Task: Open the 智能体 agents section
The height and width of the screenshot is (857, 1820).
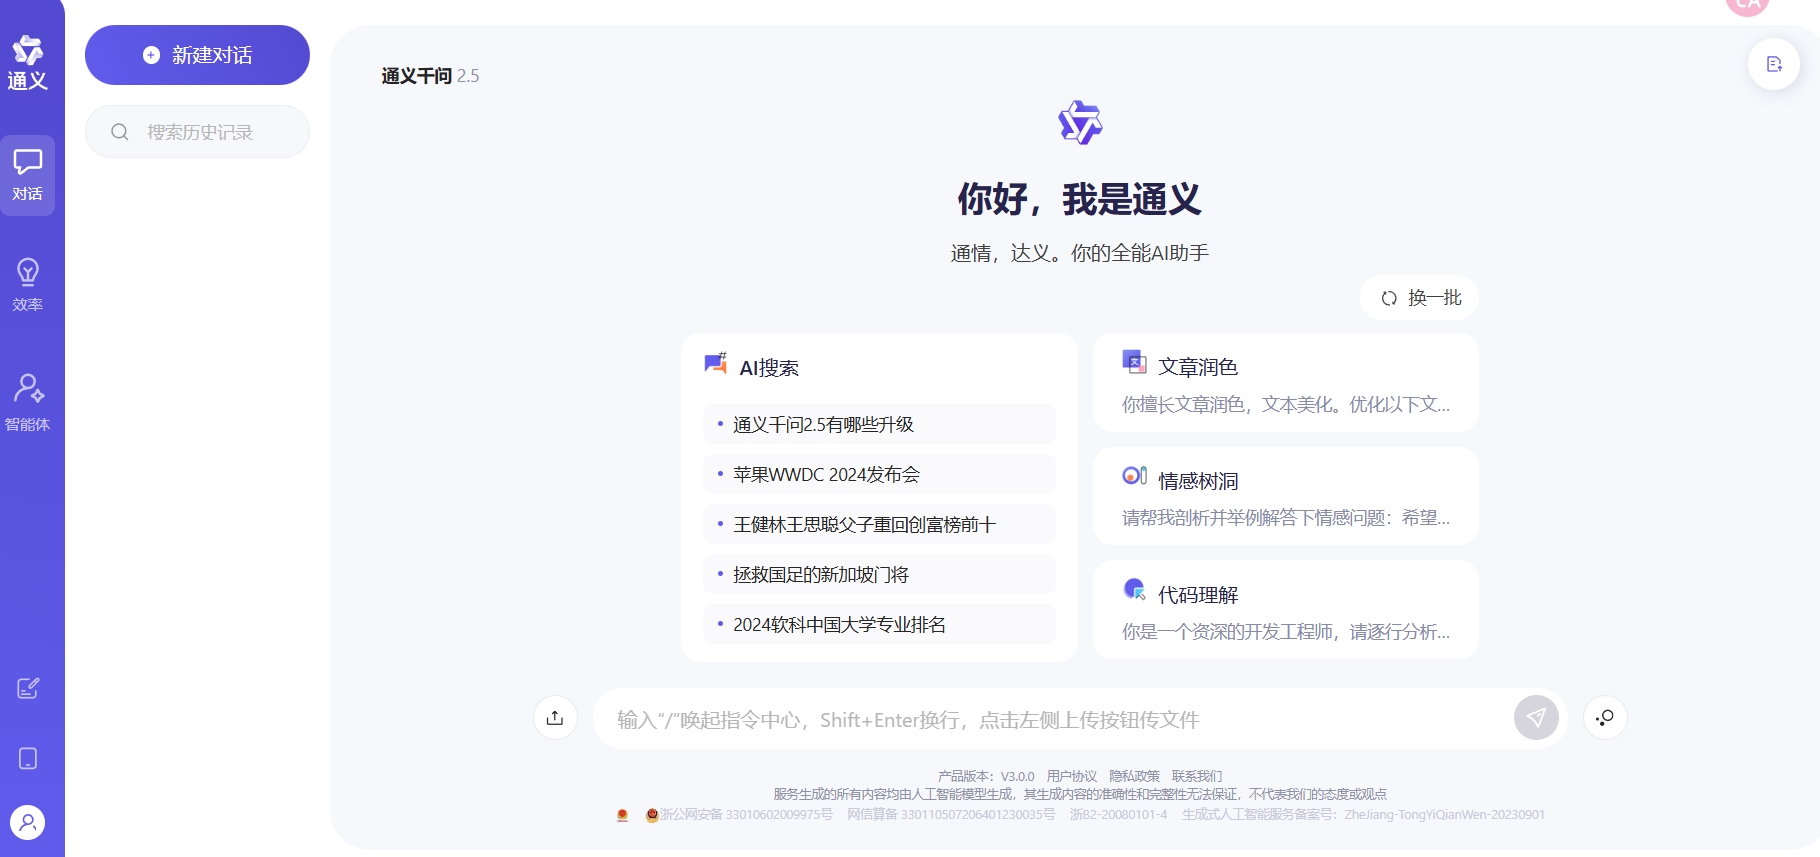Action: 28,402
